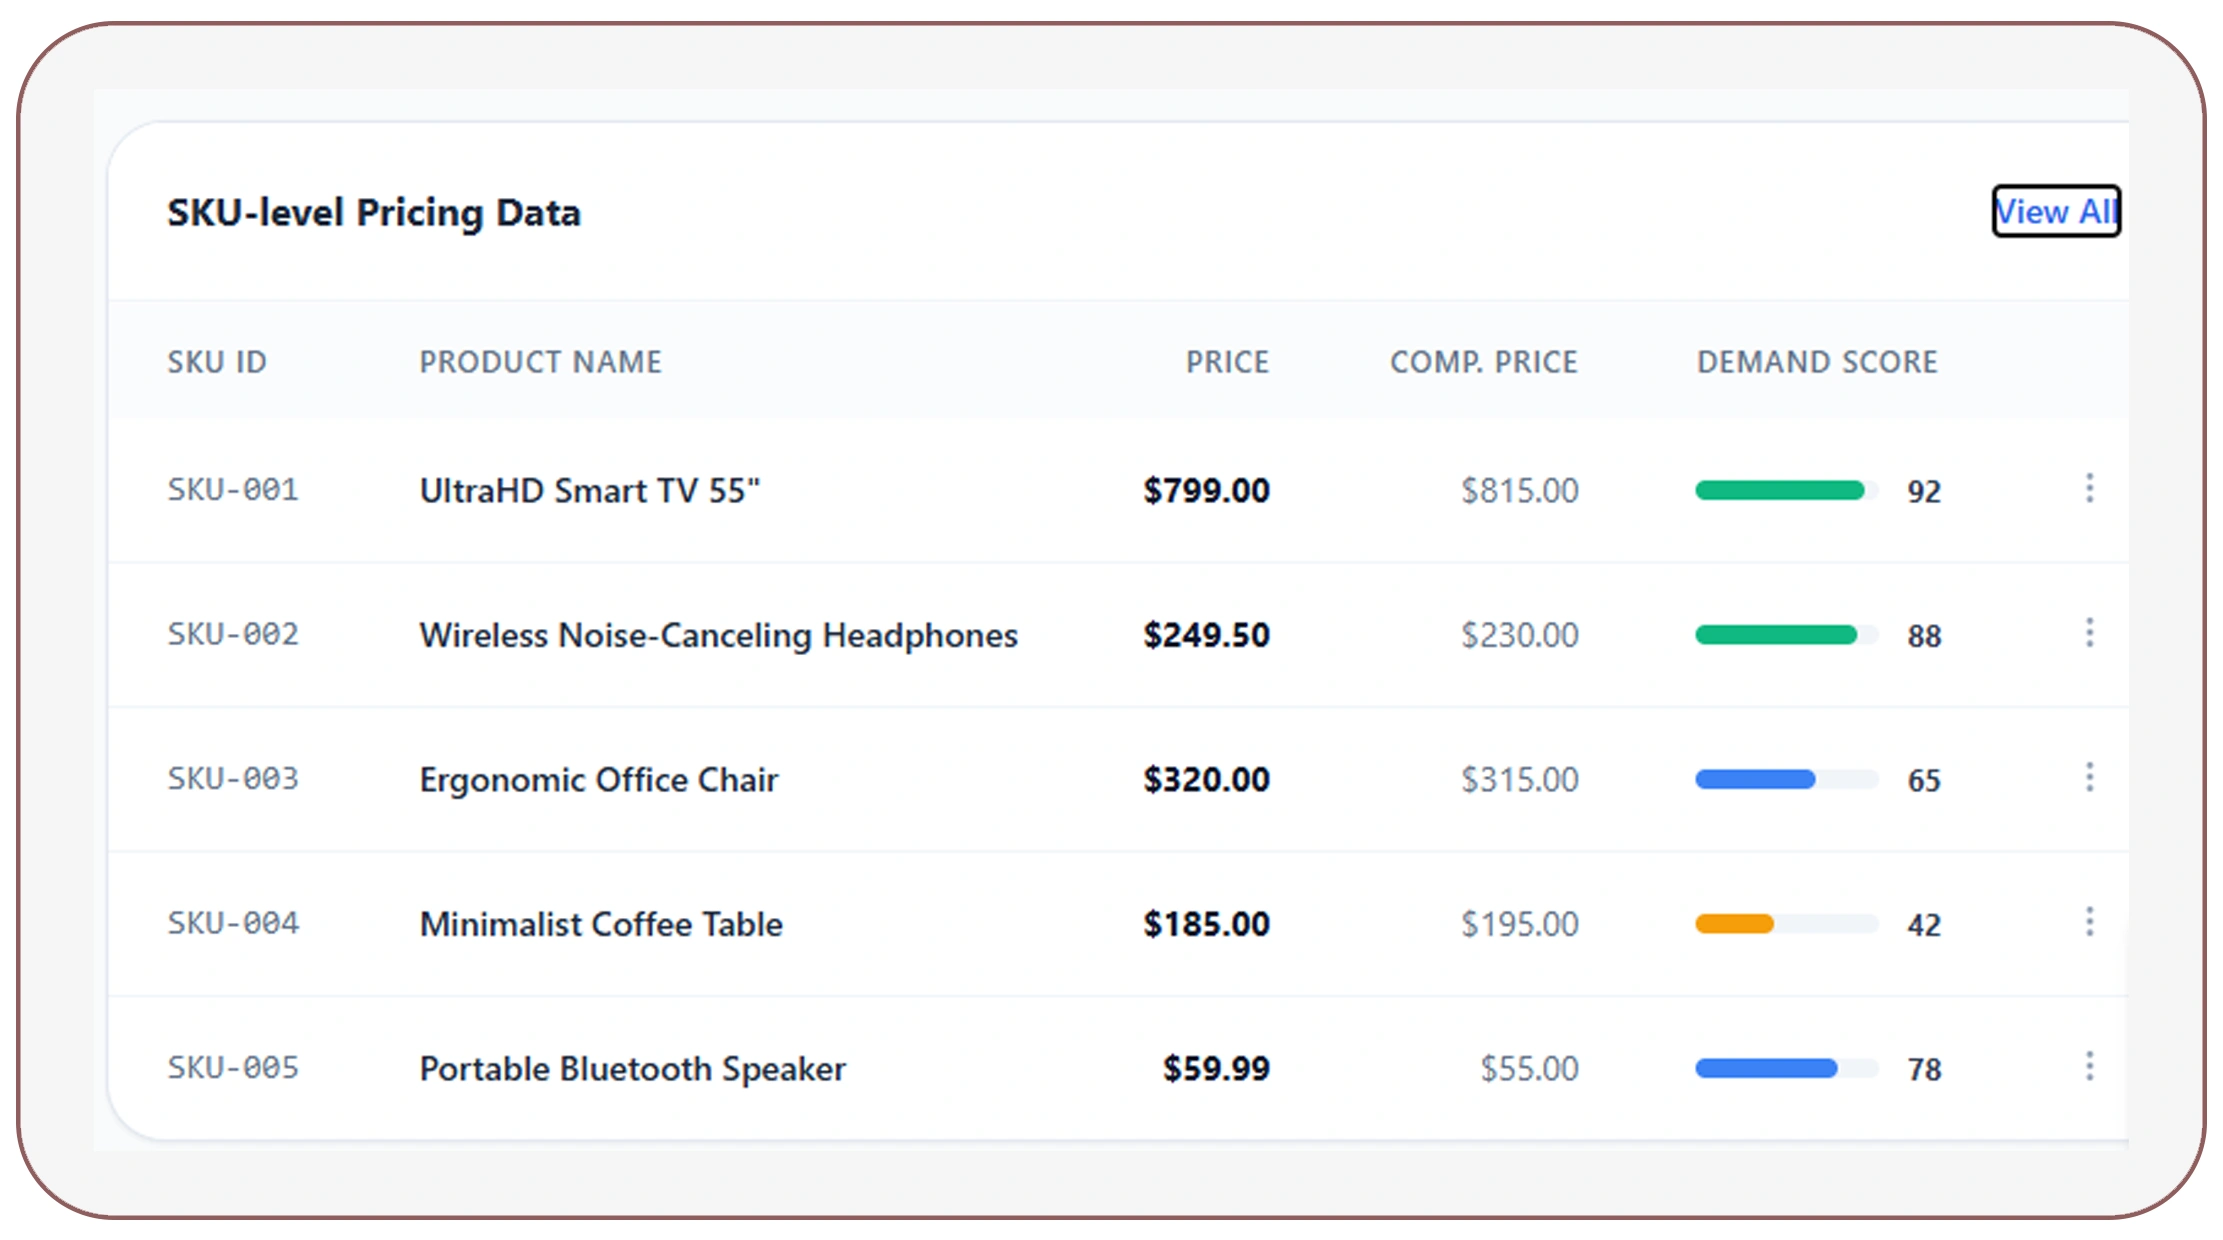The height and width of the screenshot is (1240, 2223).
Task: Click the SKU-level Pricing Data heading
Action: coord(374,213)
